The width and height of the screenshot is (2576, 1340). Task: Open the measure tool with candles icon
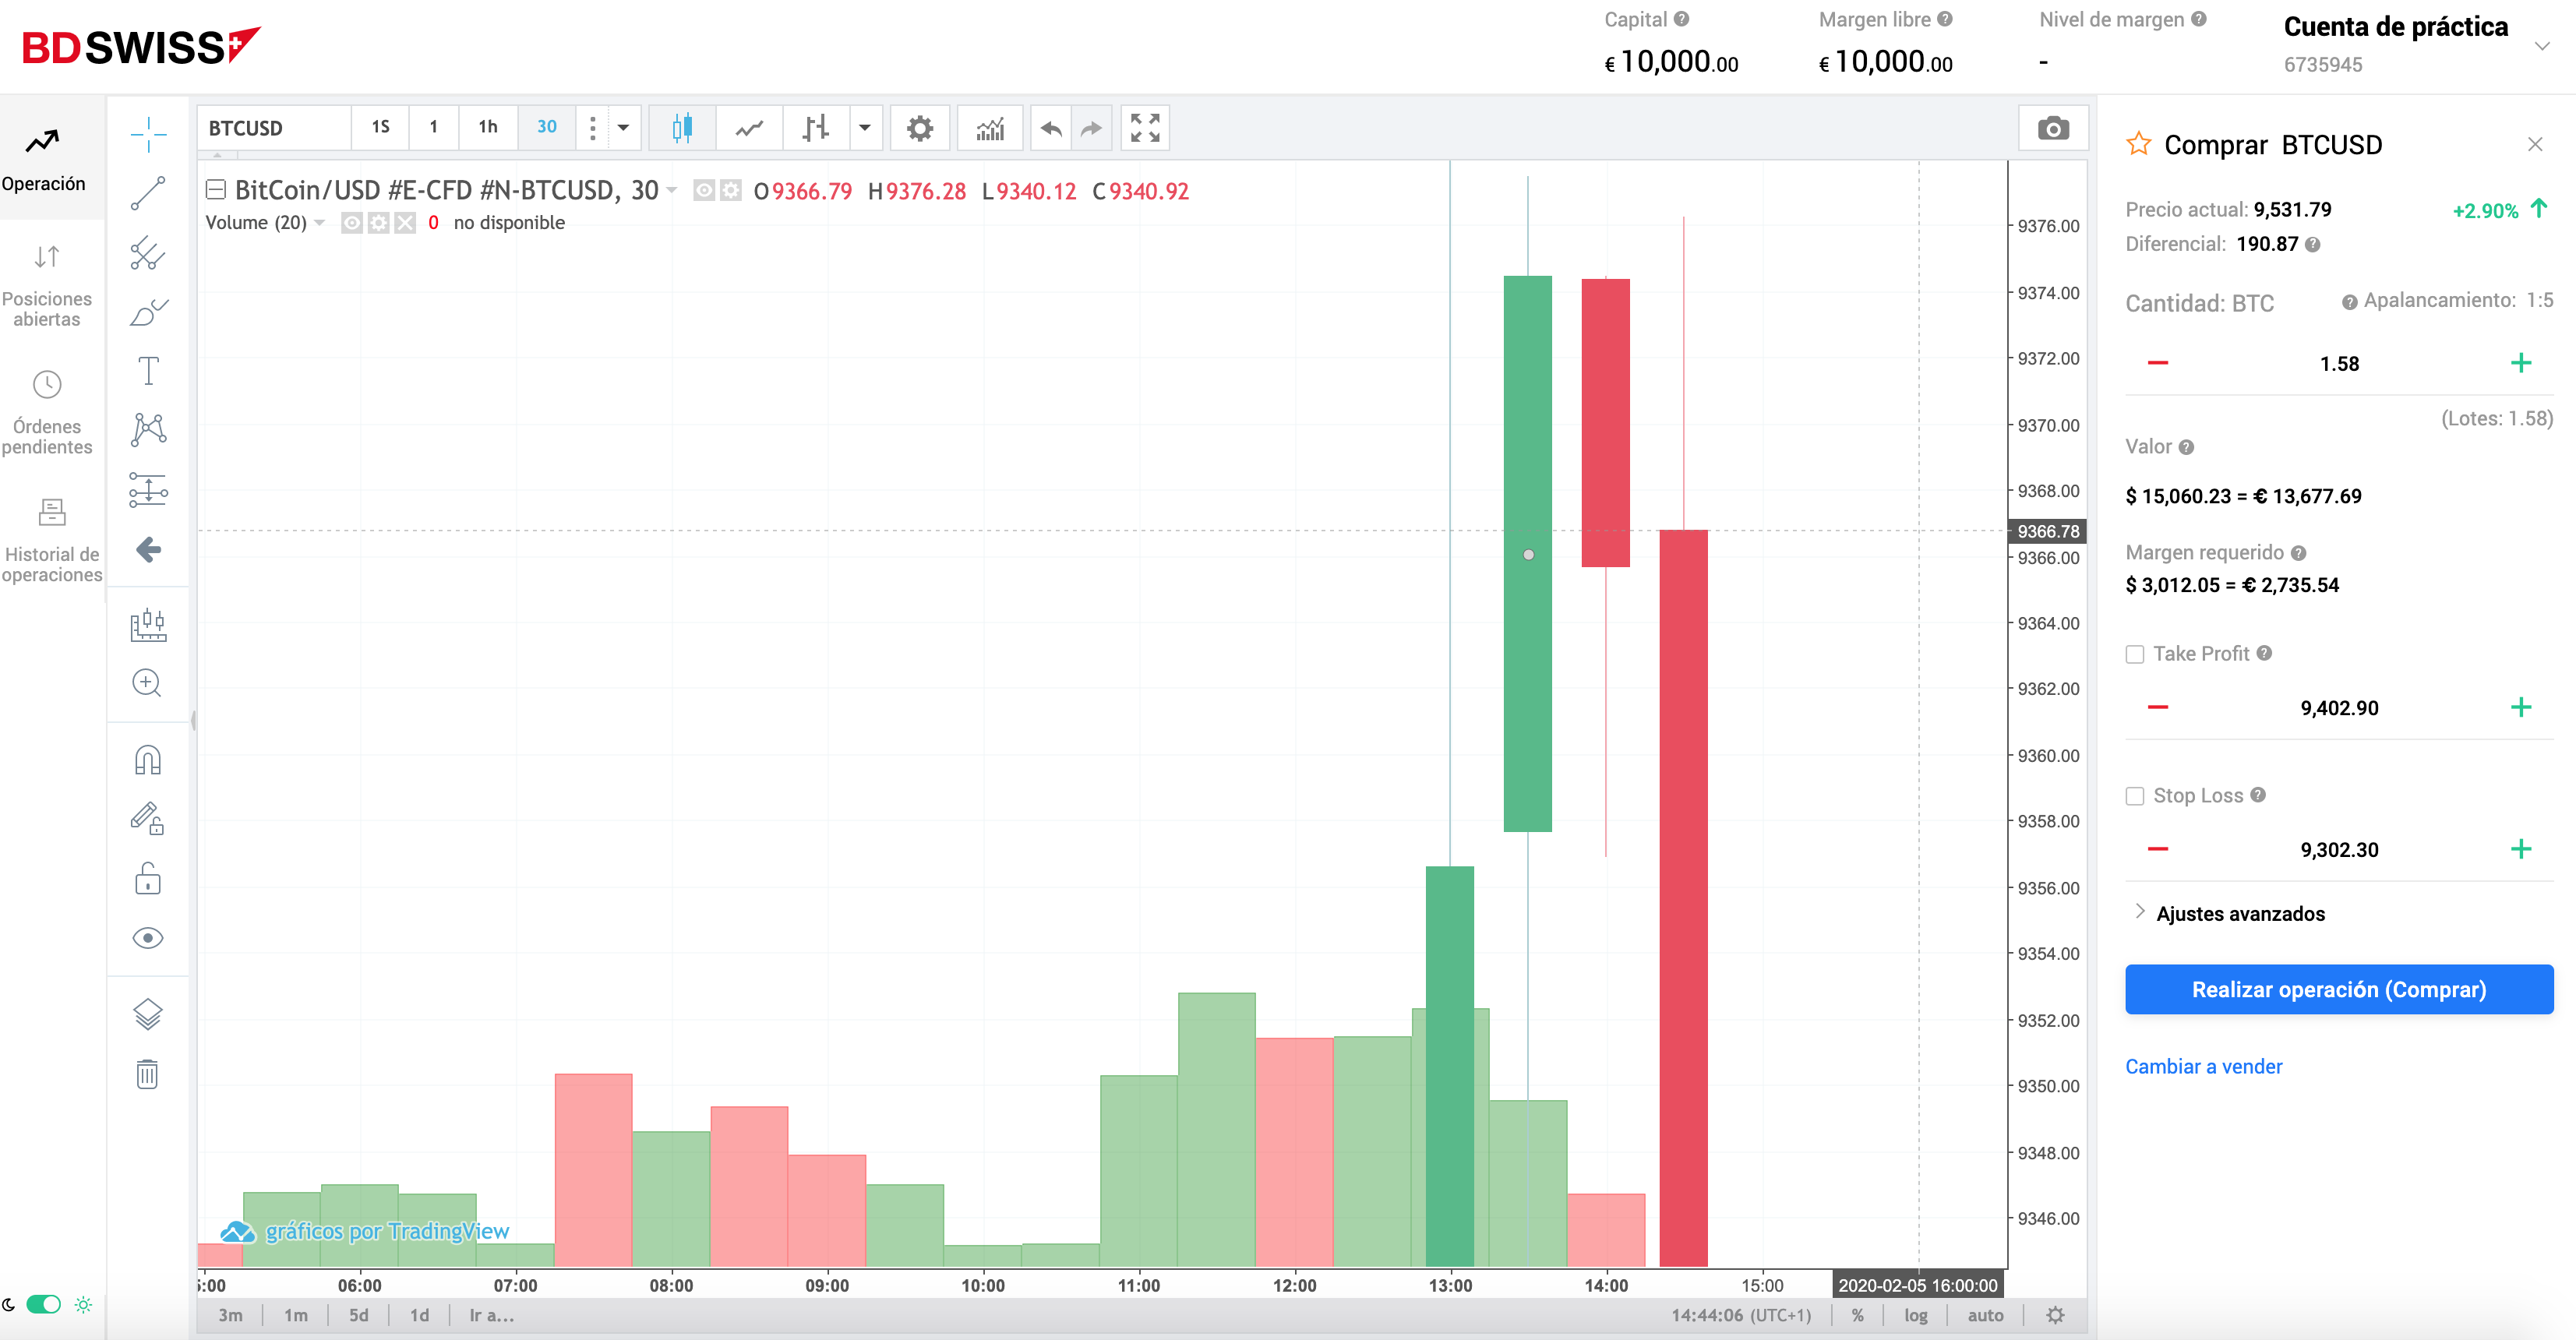148,624
